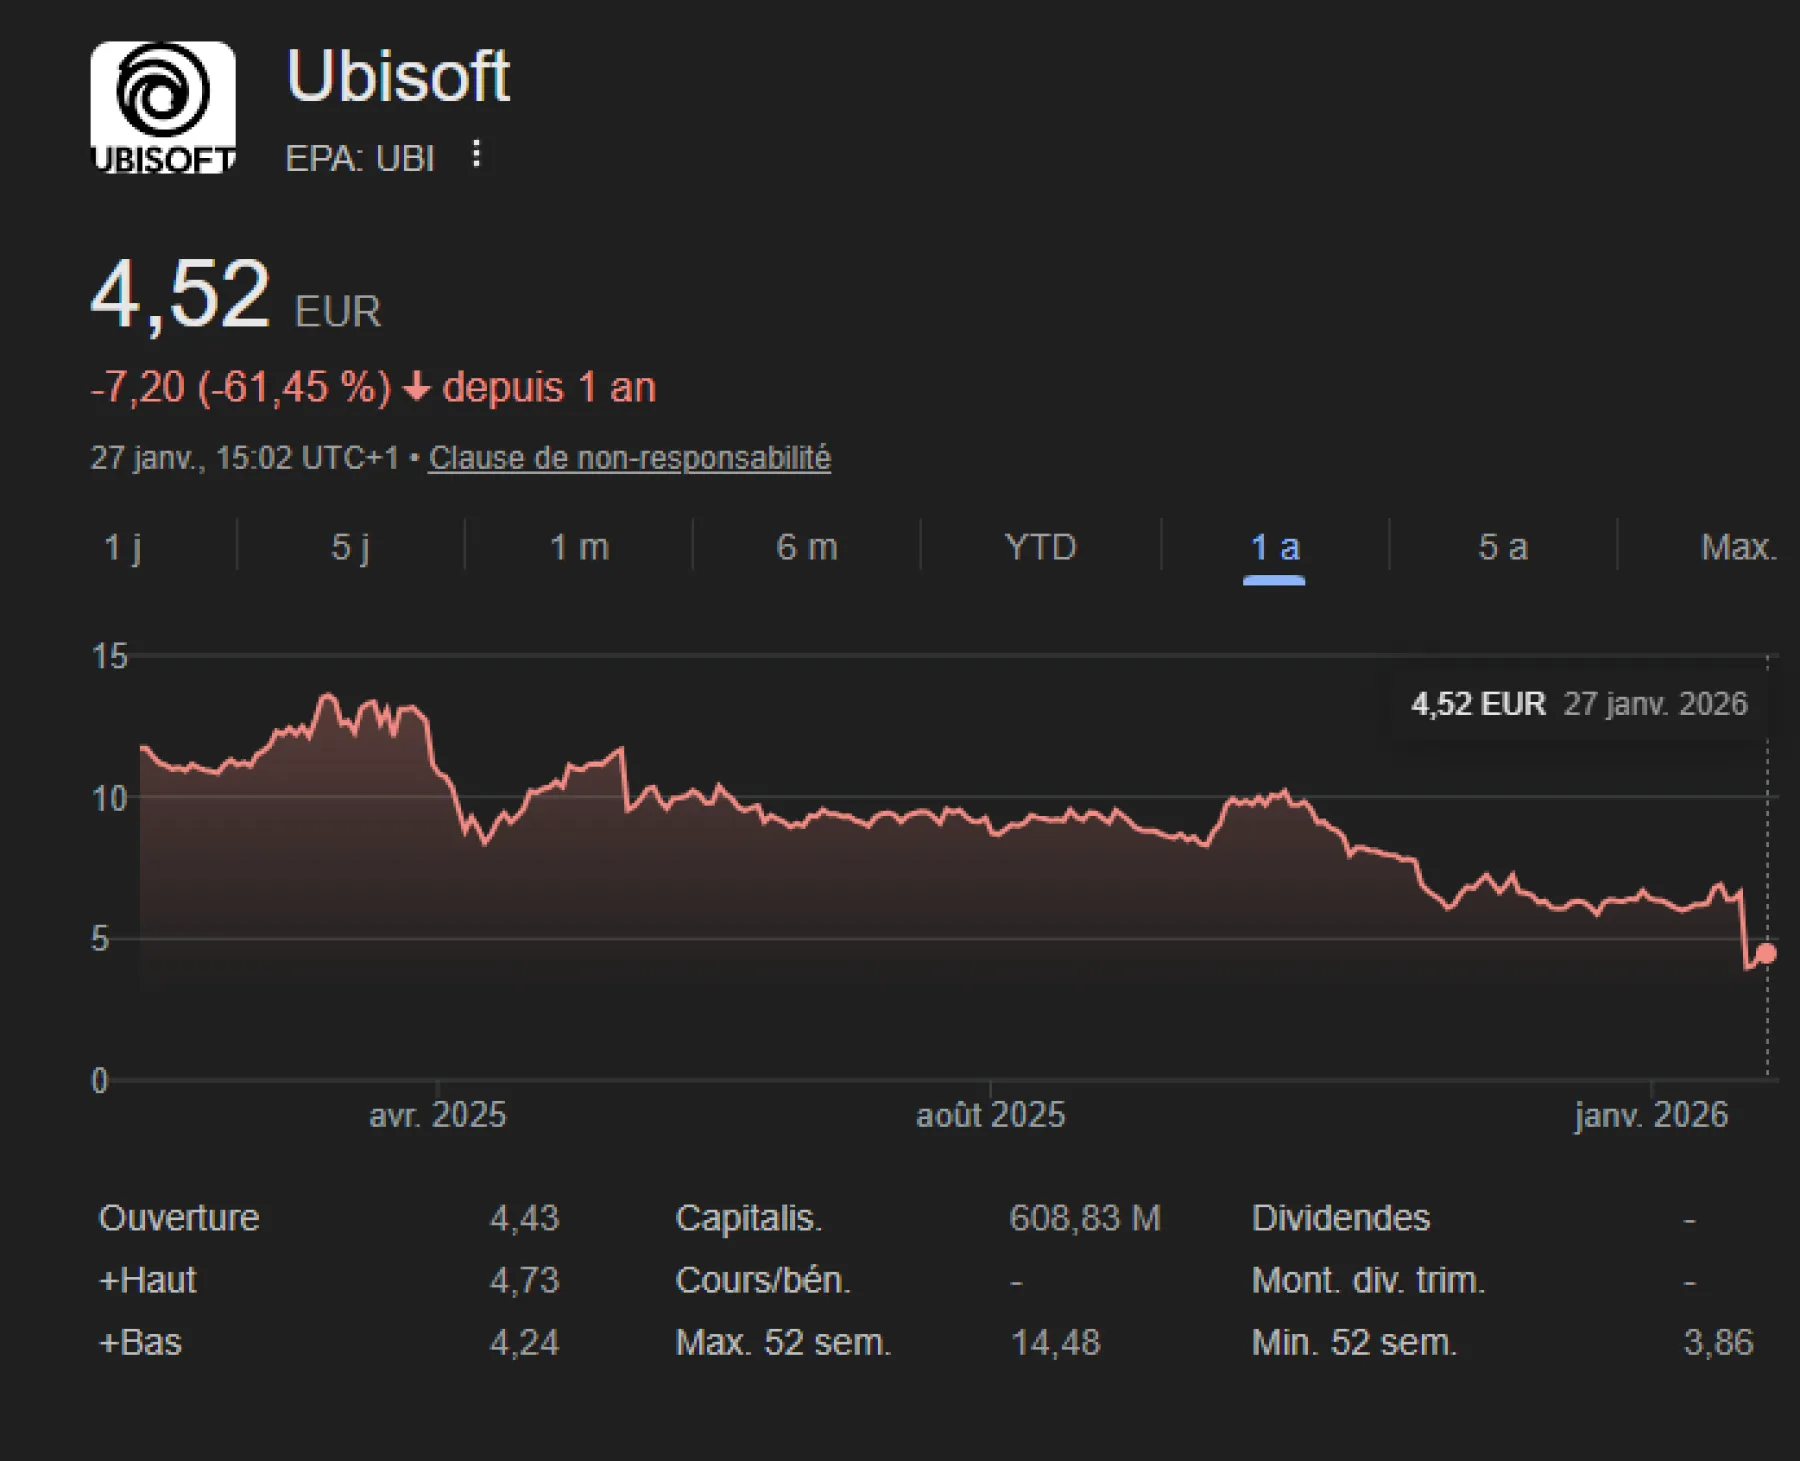Switch to the 1 j time range

124,547
